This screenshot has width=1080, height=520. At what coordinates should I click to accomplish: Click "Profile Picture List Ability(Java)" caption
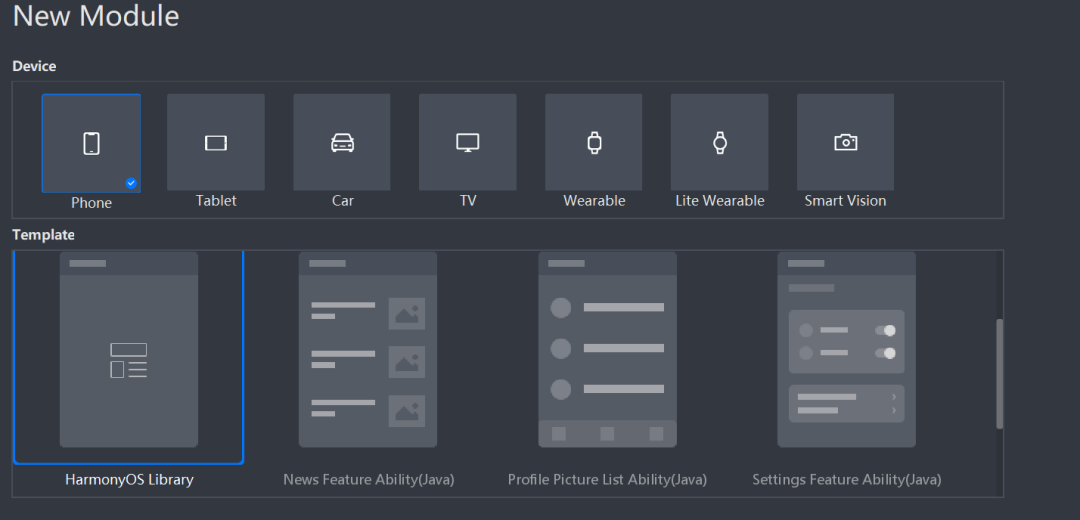[608, 479]
